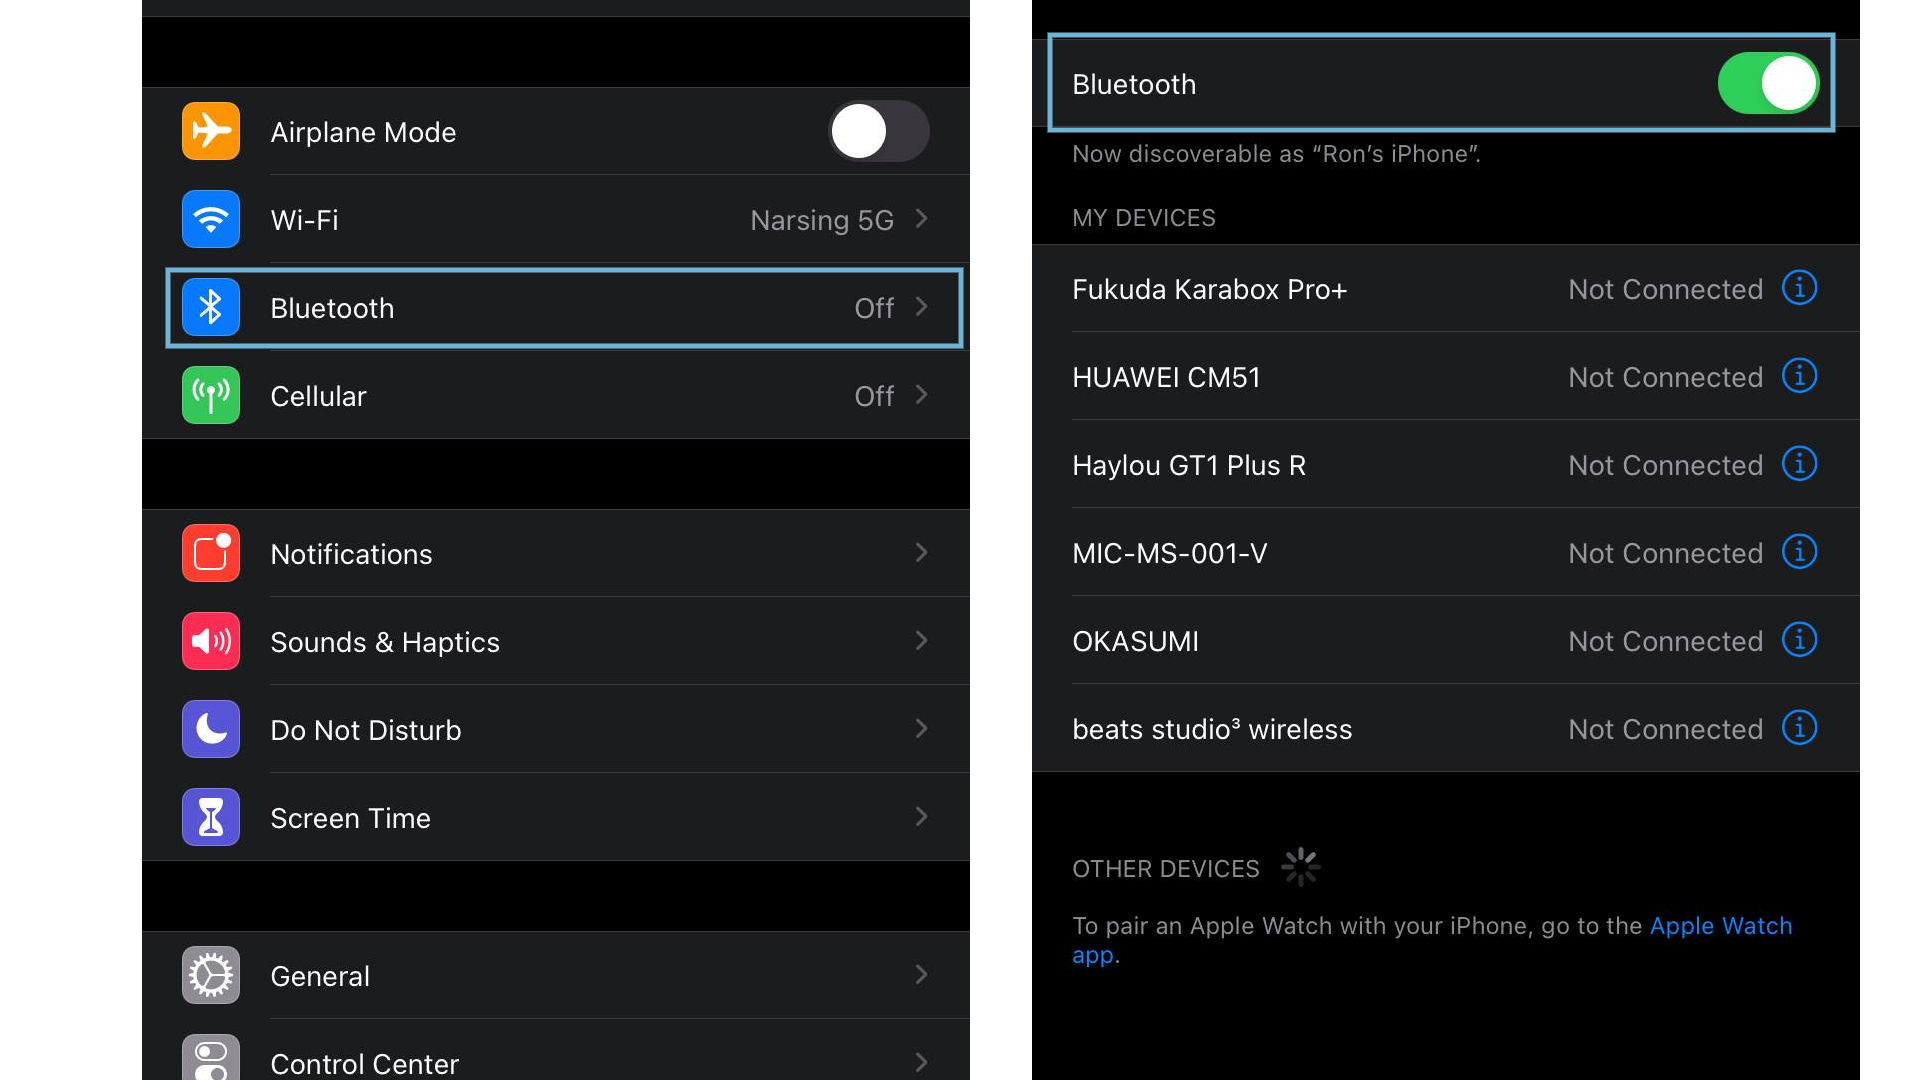This screenshot has width=1920, height=1080.
Task: Tap the "Now discoverable as" notice
Action: click(x=1276, y=154)
